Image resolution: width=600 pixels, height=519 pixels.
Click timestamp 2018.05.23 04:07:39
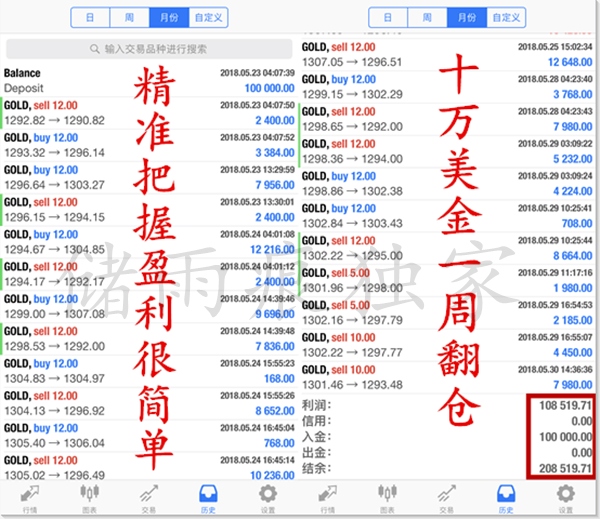tap(258, 73)
